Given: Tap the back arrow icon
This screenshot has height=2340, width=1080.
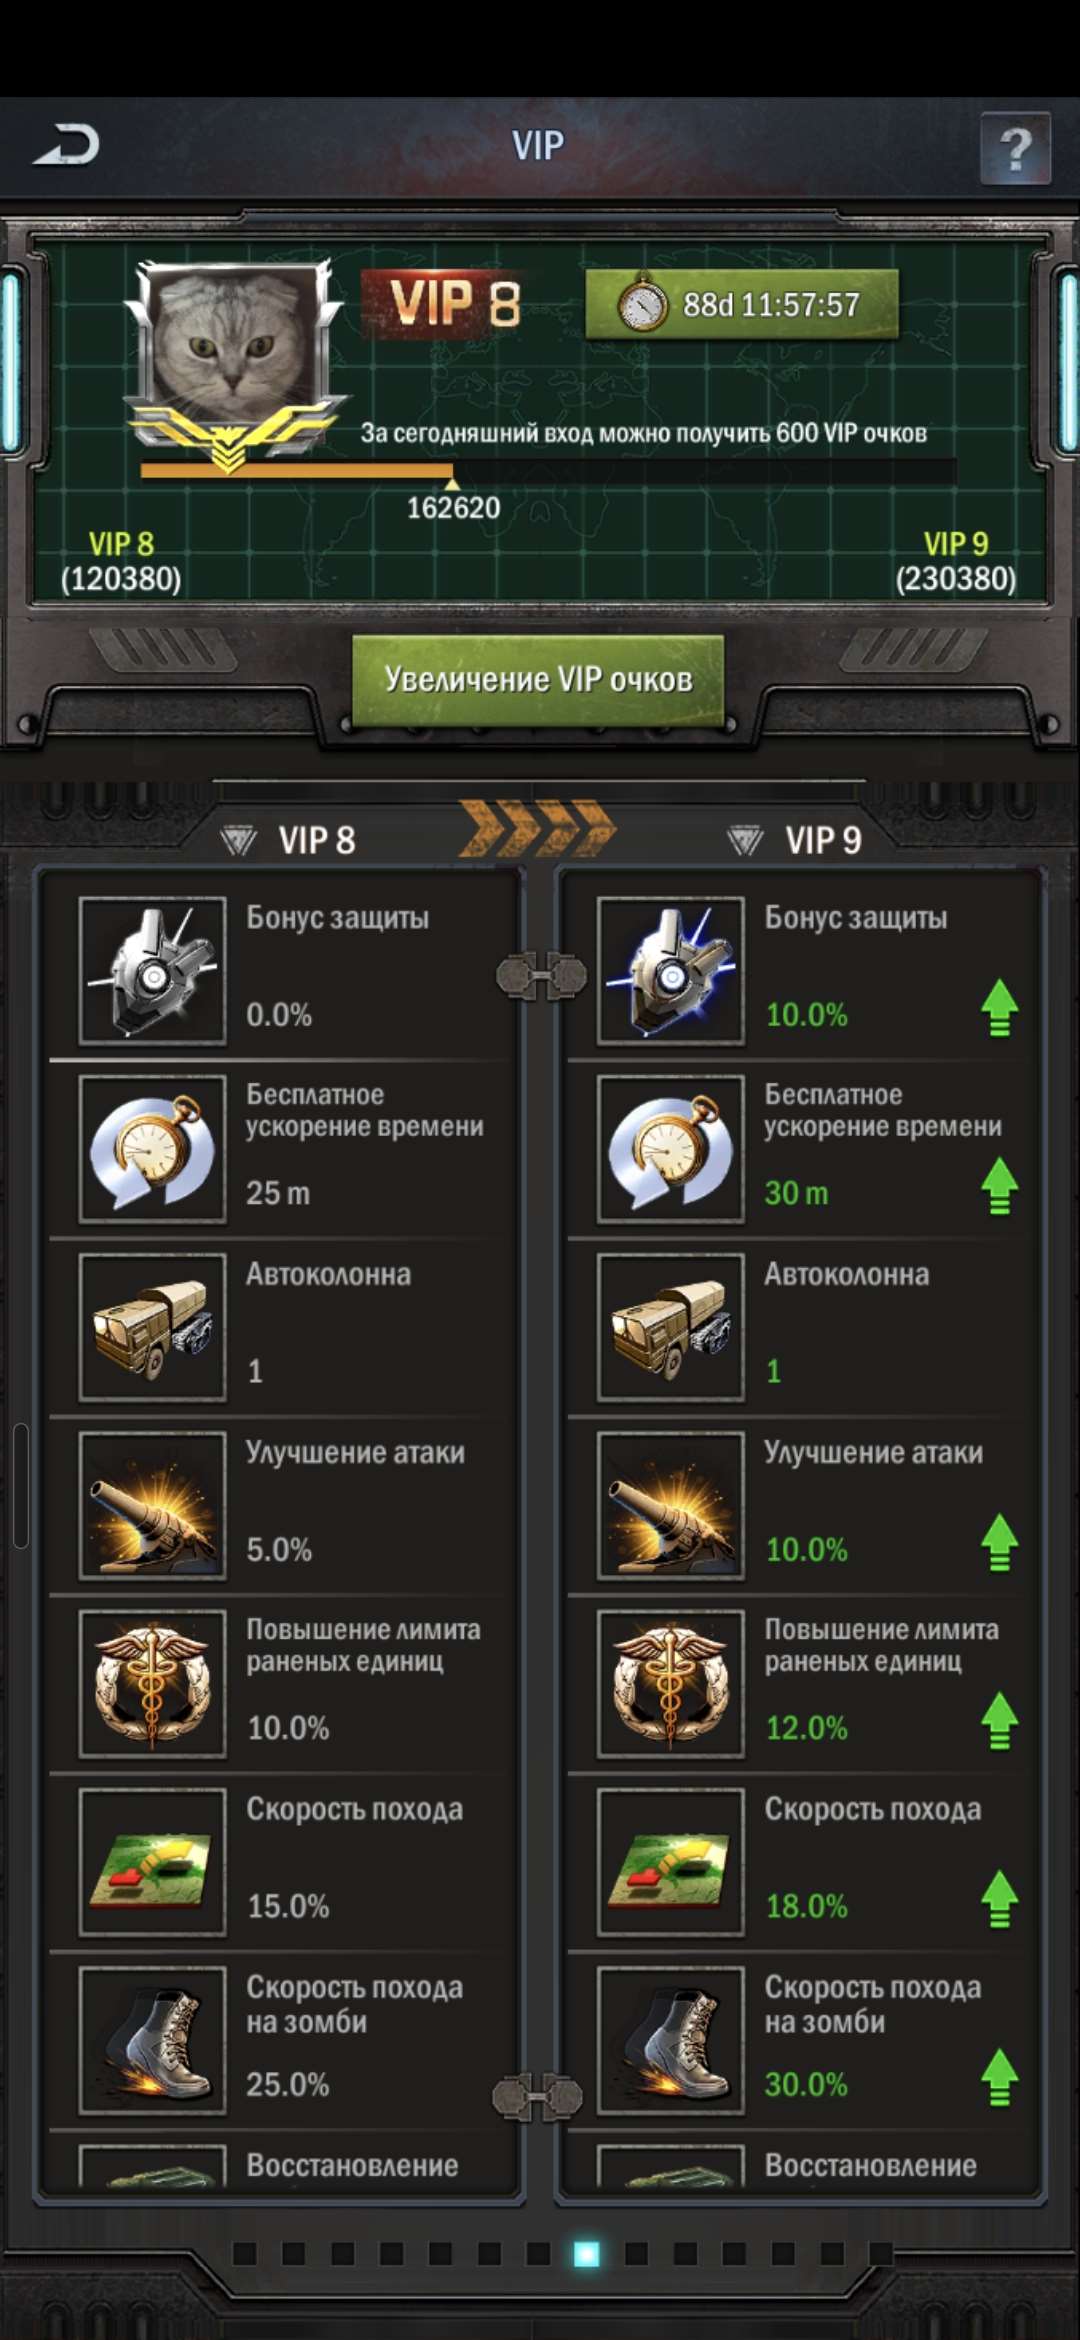Looking at the screenshot, I should [x=66, y=145].
